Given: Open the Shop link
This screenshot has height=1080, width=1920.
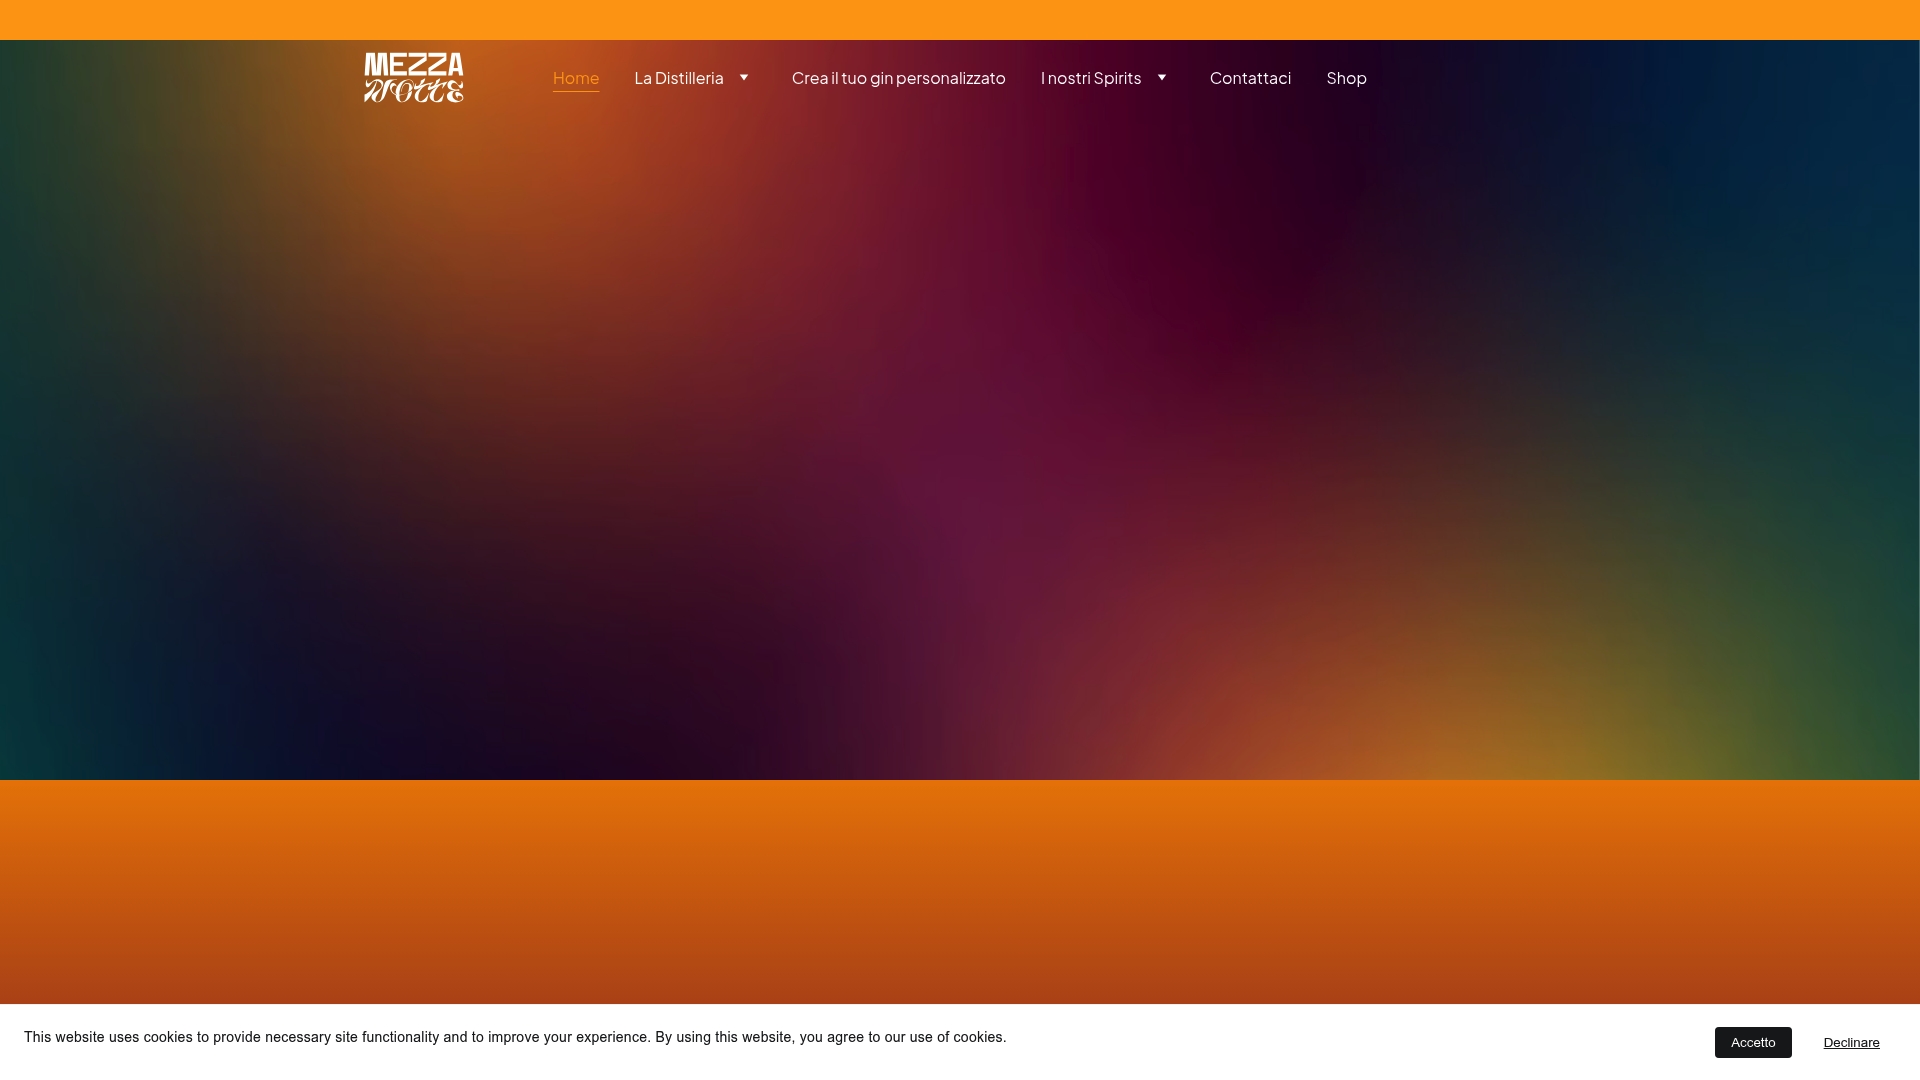Looking at the screenshot, I should pos(1346,77).
